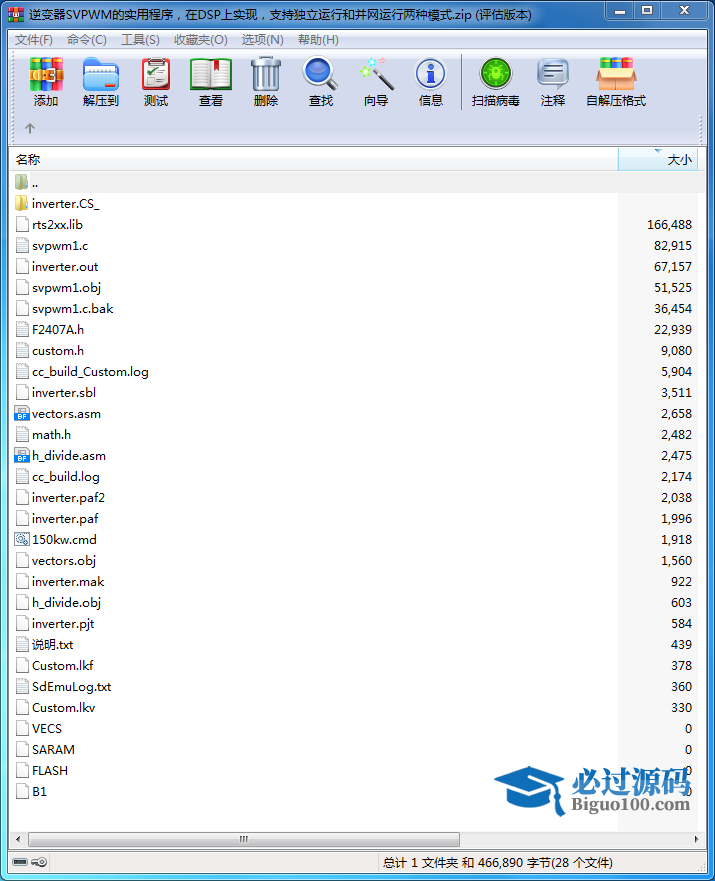
Task: Select file inverter.out
Action: [x=65, y=266]
